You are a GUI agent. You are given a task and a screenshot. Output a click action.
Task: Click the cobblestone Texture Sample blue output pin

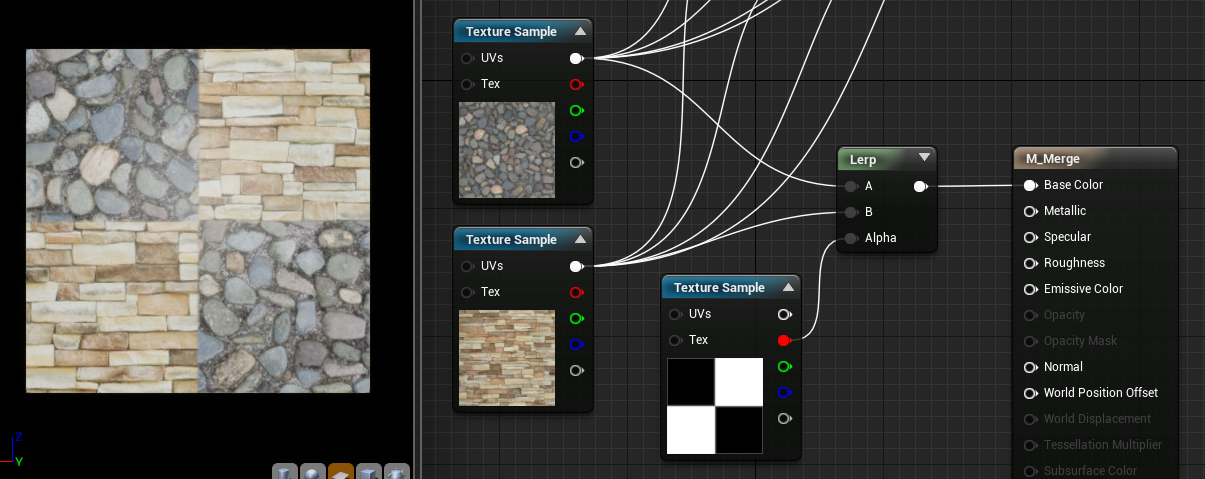pyautogui.click(x=576, y=136)
